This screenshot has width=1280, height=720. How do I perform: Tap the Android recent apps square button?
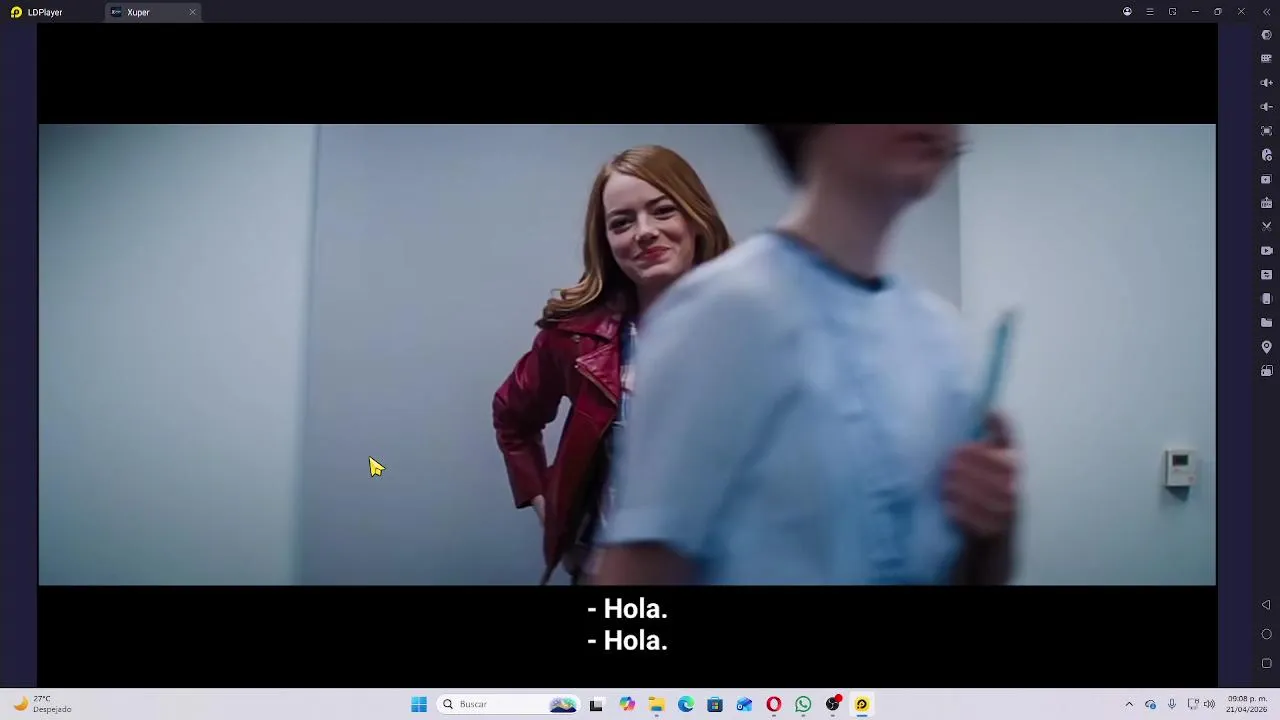click(1266, 663)
